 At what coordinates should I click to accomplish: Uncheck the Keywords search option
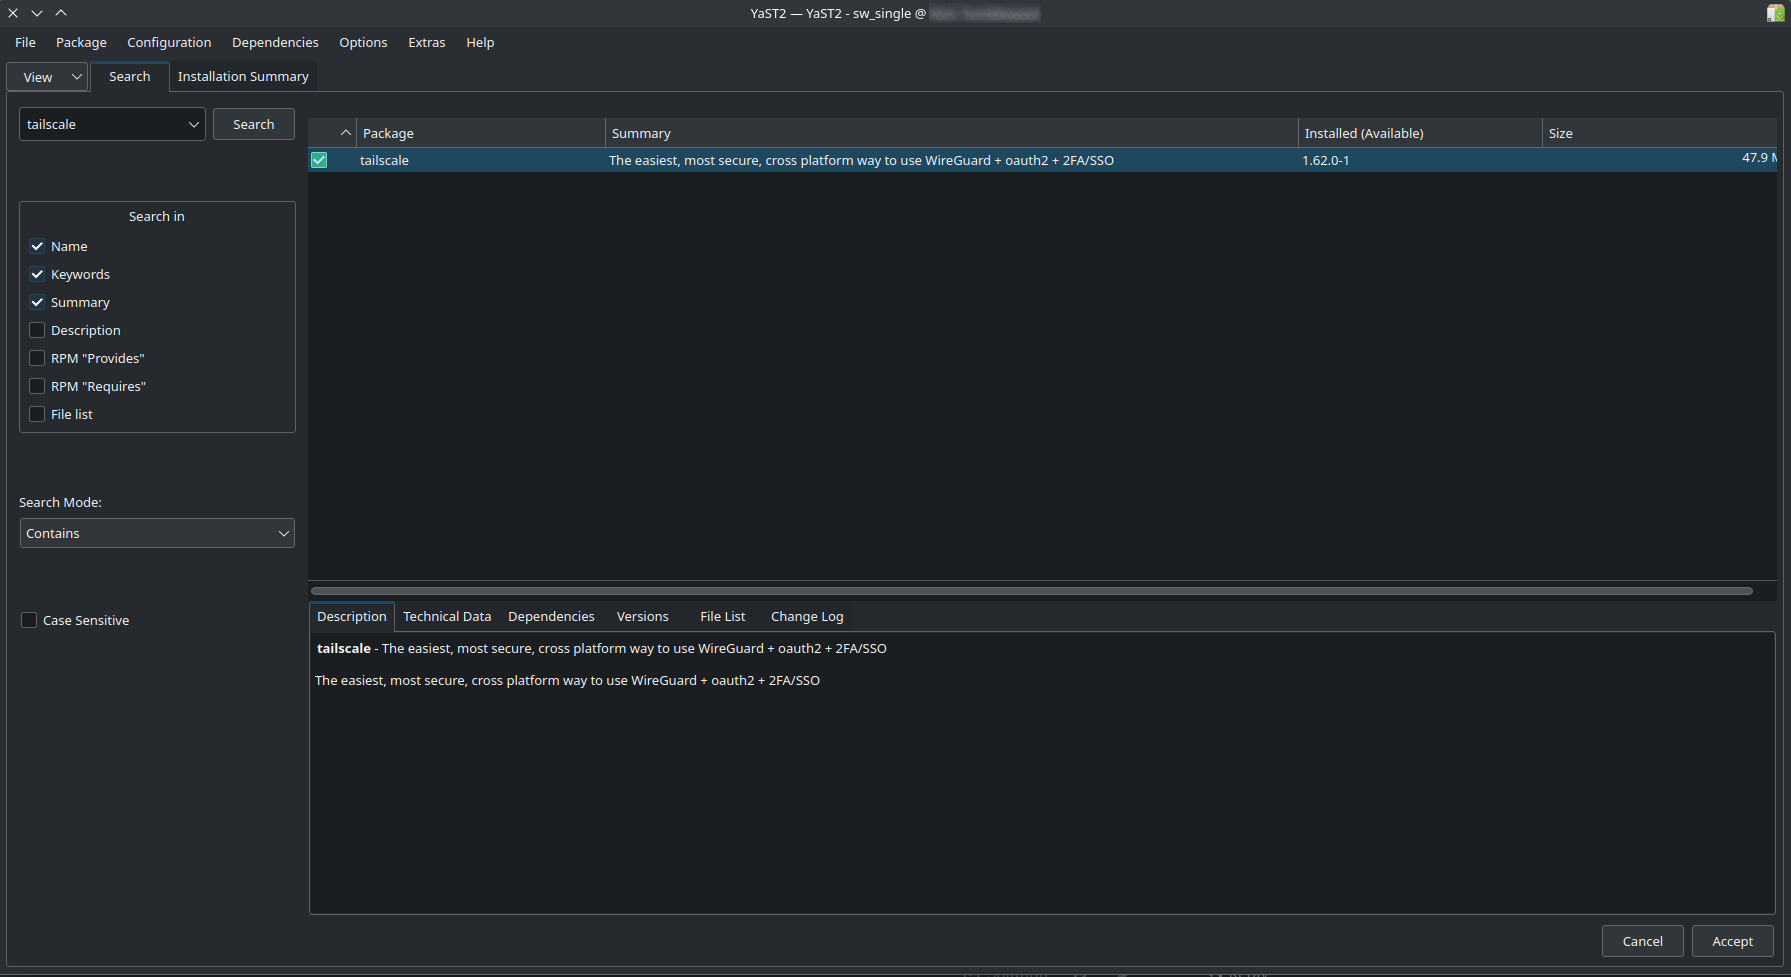(37, 274)
